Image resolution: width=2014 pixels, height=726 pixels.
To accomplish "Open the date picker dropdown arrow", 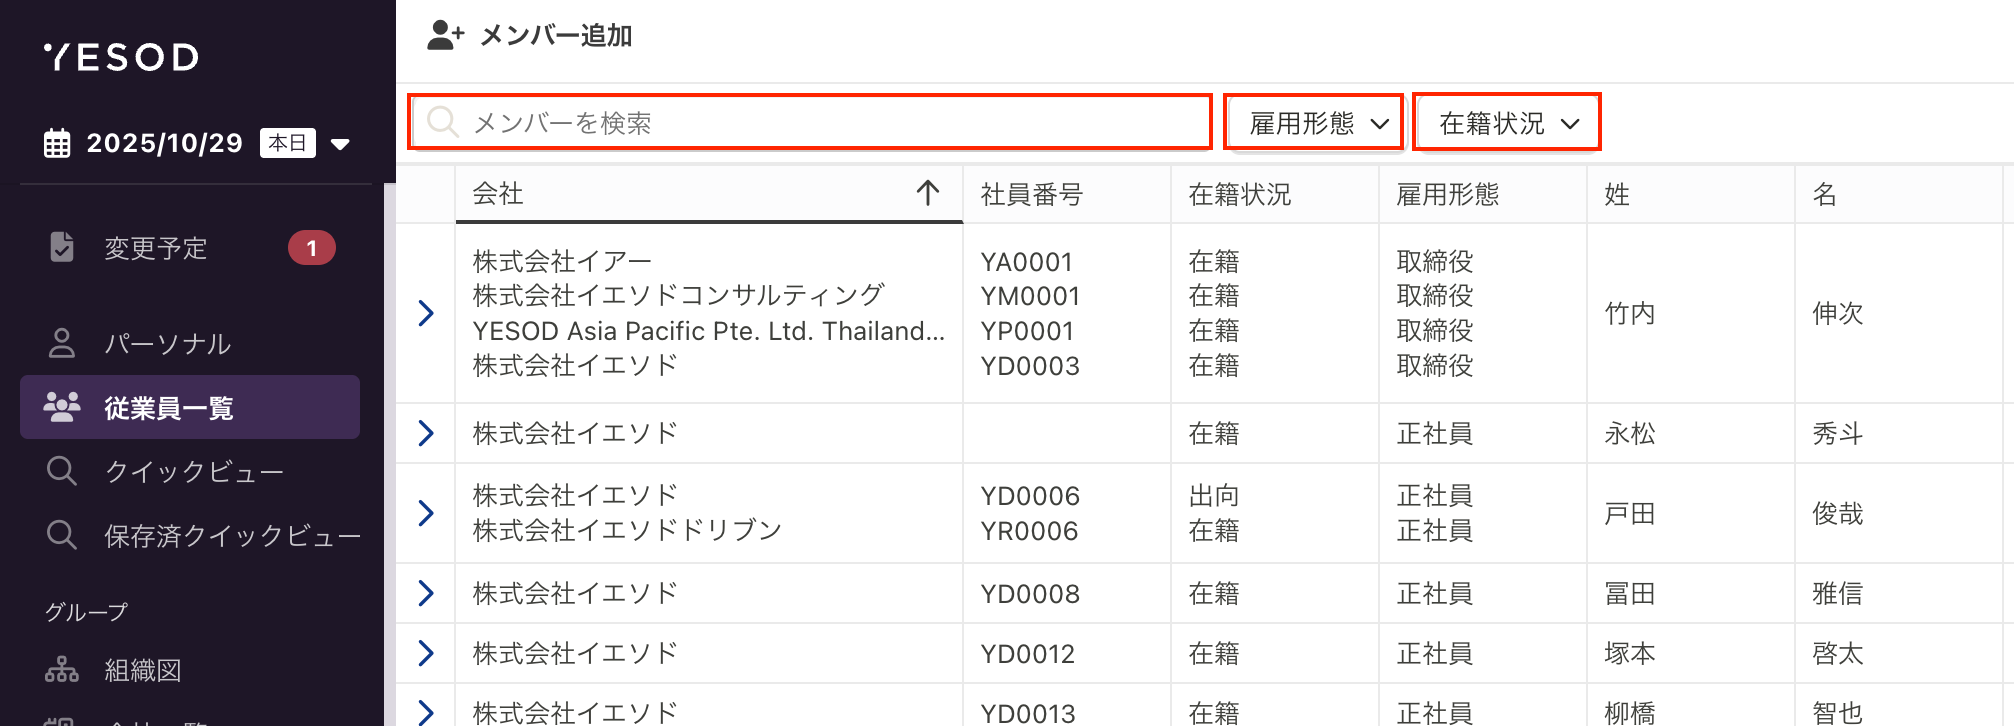I will click(340, 144).
